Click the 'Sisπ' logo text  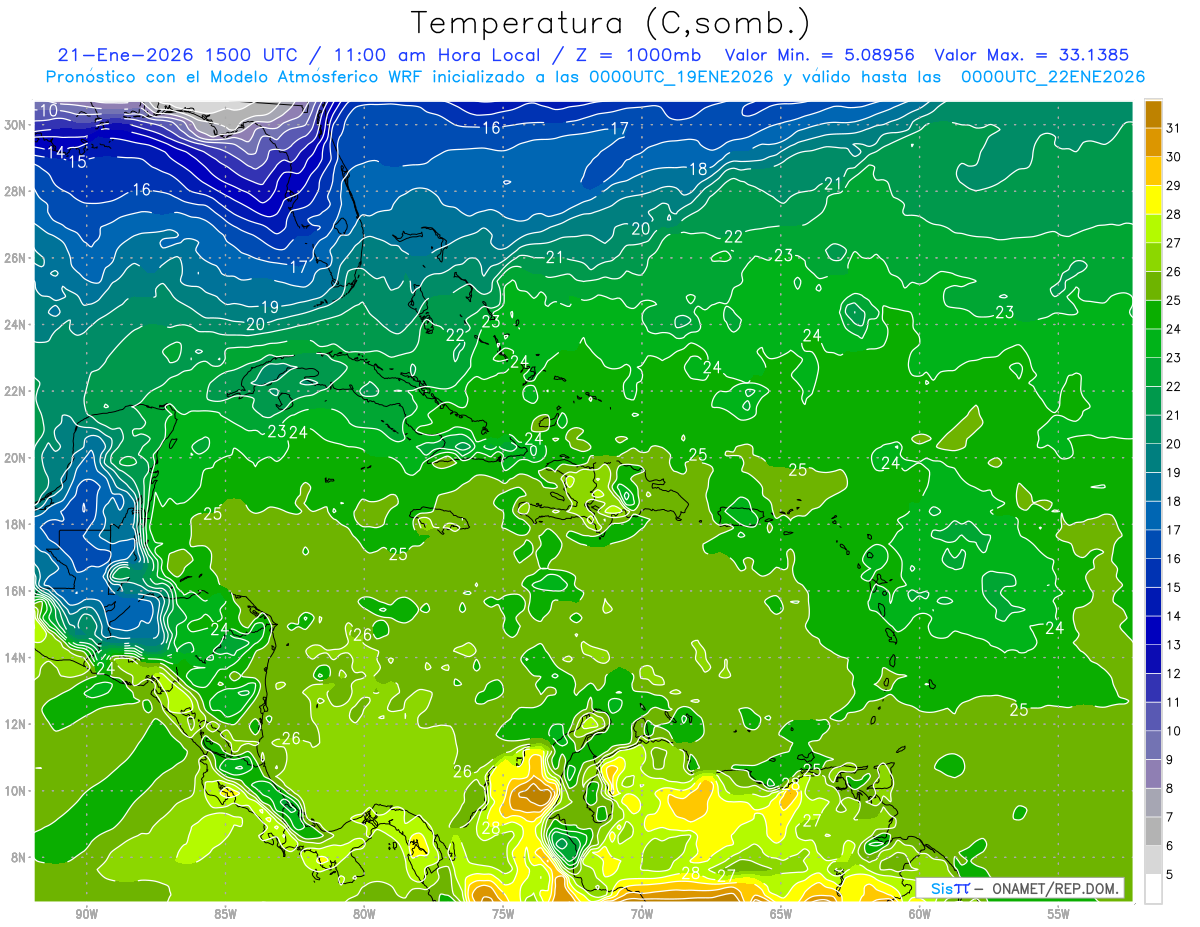pyautogui.click(x=950, y=888)
